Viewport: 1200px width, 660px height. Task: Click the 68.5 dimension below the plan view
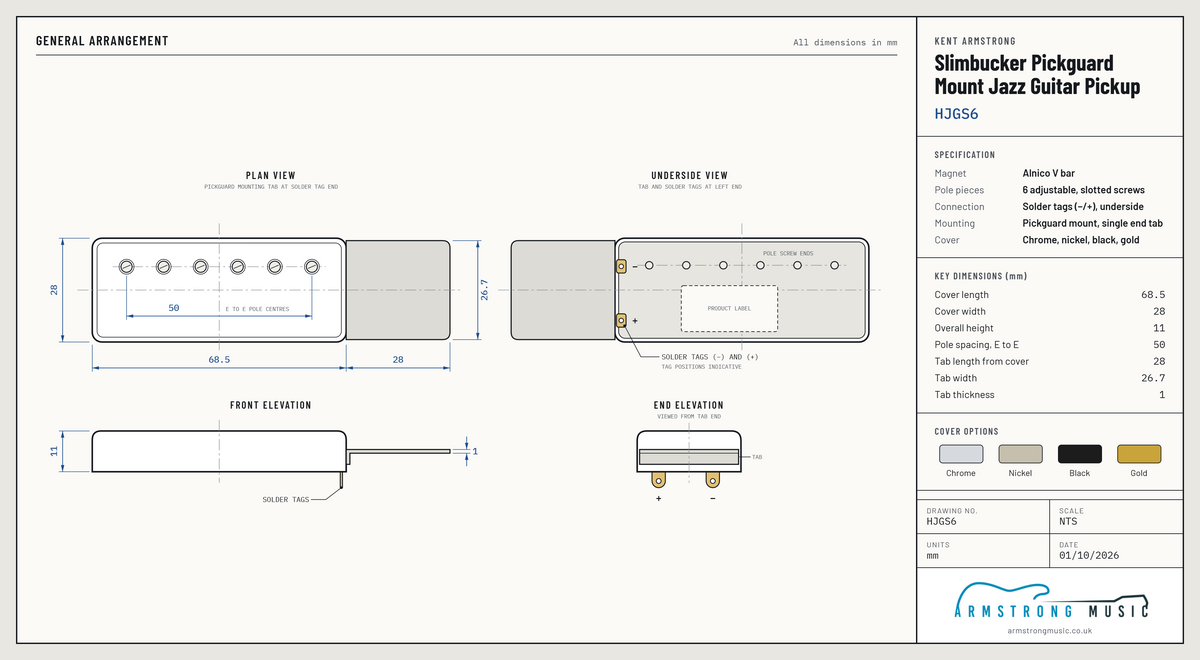219,359
